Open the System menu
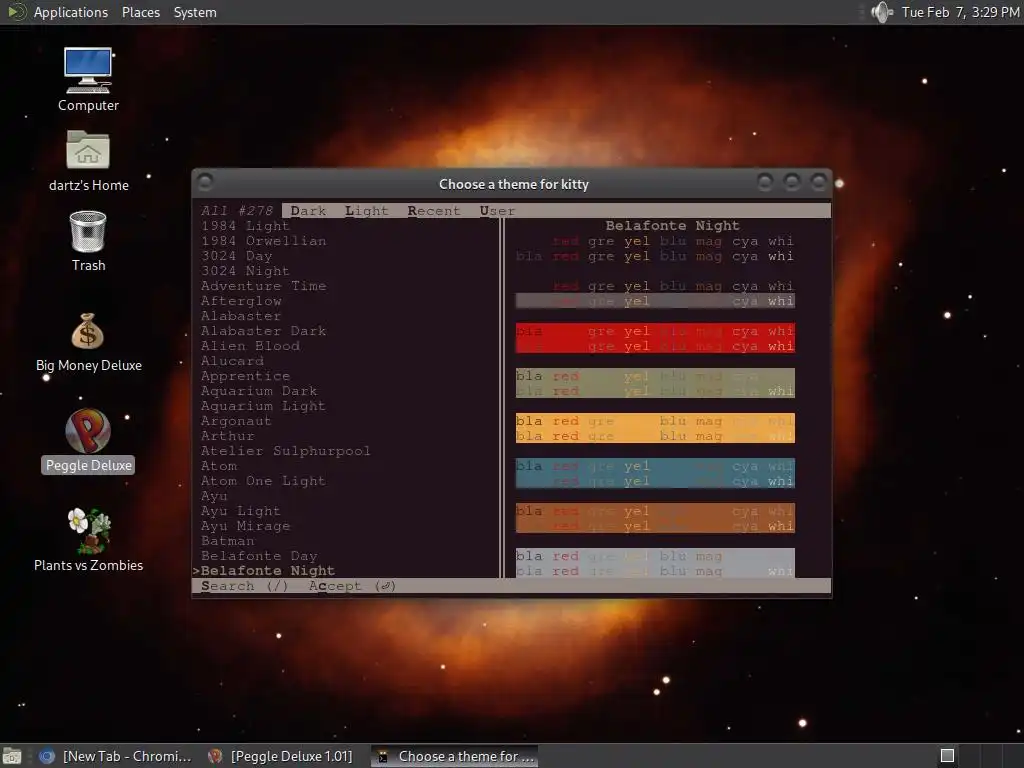Image resolution: width=1024 pixels, height=768 pixels. (x=195, y=12)
